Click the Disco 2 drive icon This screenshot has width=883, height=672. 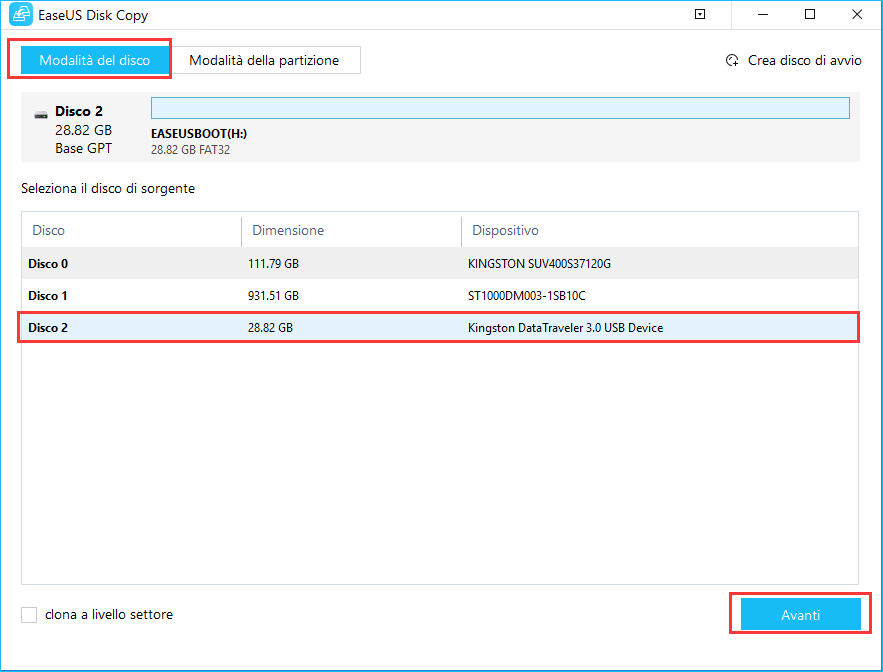point(40,112)
